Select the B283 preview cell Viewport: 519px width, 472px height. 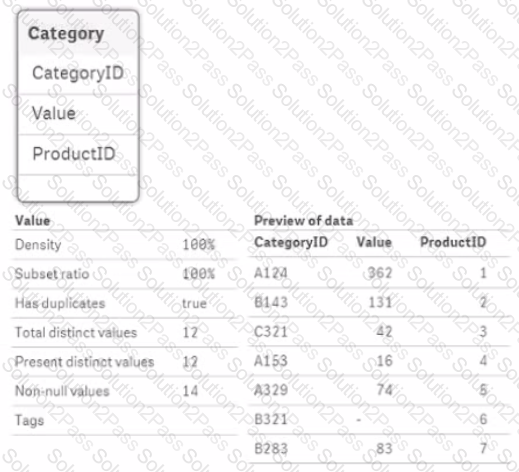(x=271, y=448)
